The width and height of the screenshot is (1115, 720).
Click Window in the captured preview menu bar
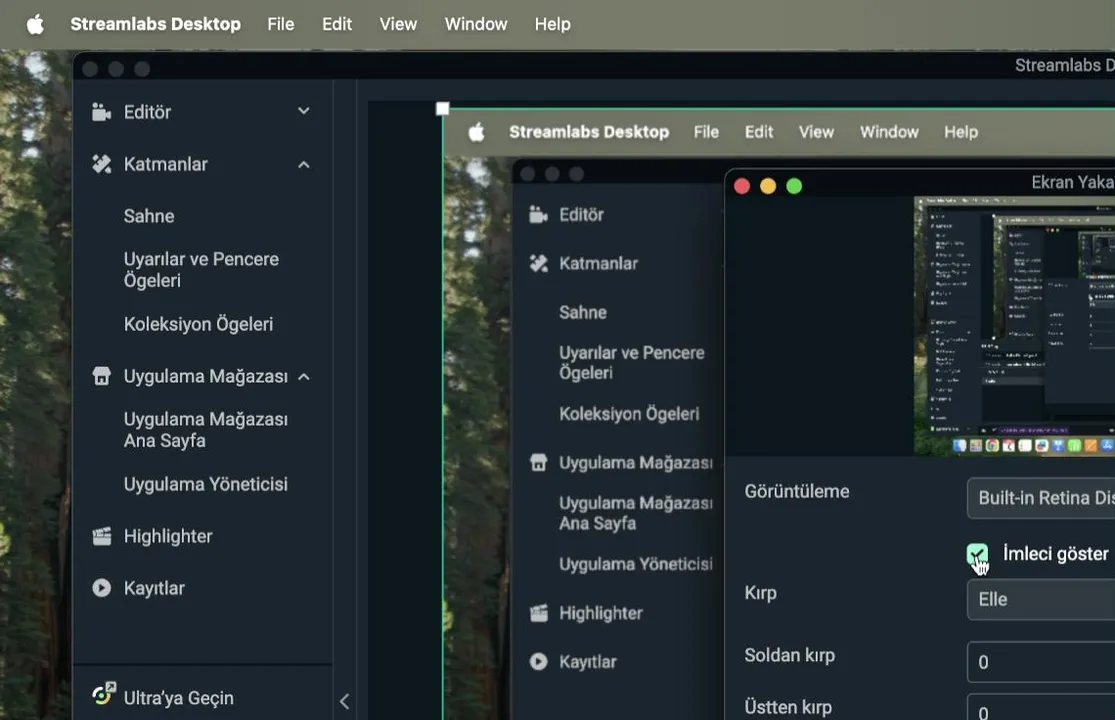(x=889, y=132)
